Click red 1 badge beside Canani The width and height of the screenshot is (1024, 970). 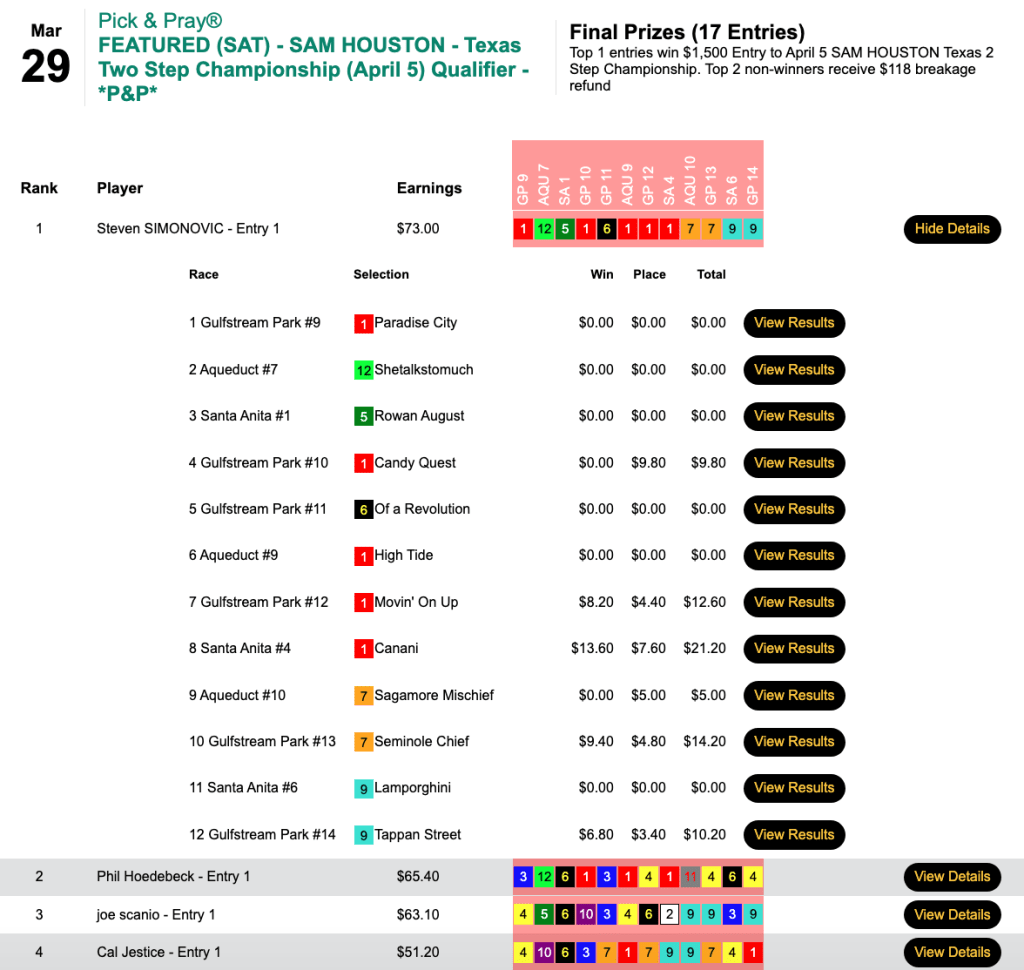363,648
